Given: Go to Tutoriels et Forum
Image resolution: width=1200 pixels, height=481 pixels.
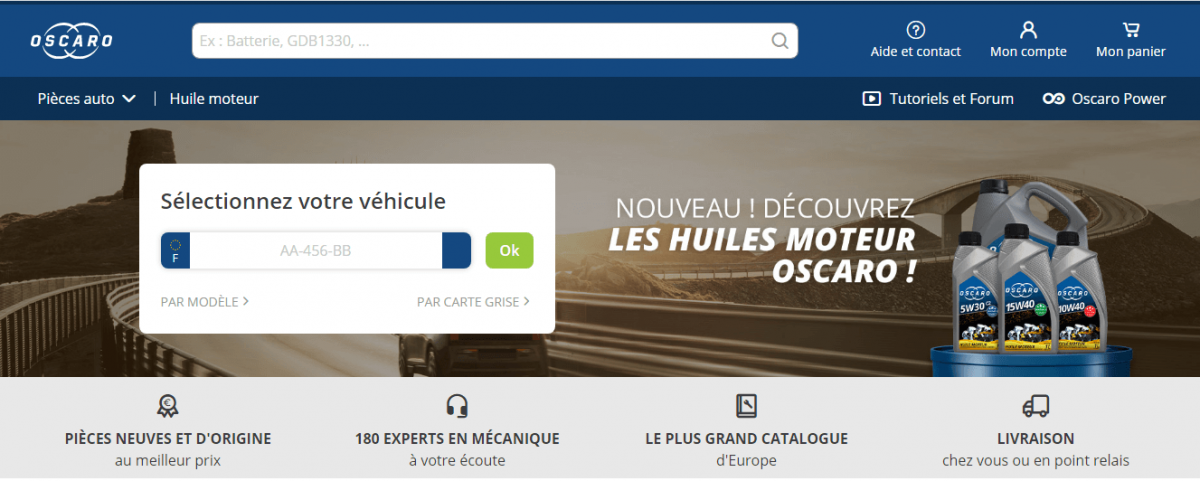Looking at the screenshot, I should (951, 99).
